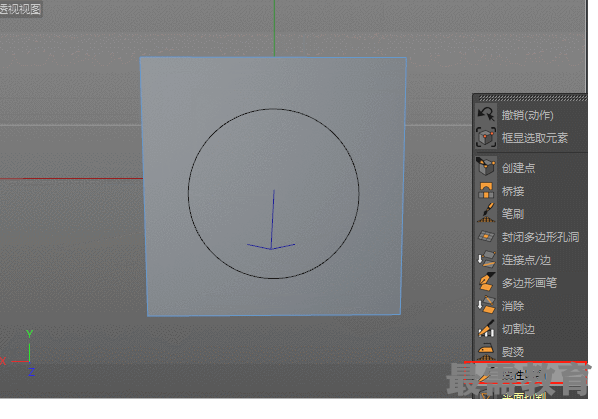Click the Undo (撤销) arrow icon
Screen dimensions: 598x419
click(486, 114)
